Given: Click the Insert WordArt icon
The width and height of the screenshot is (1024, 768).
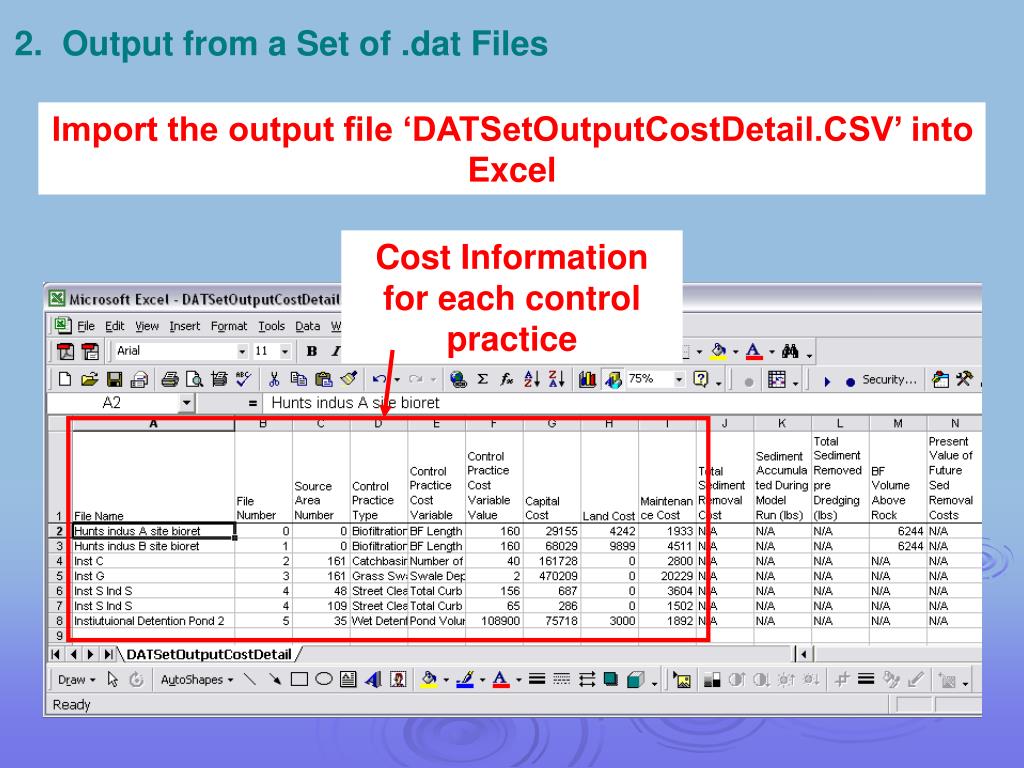Looking at the screenshot, I should tap(374, 680).
